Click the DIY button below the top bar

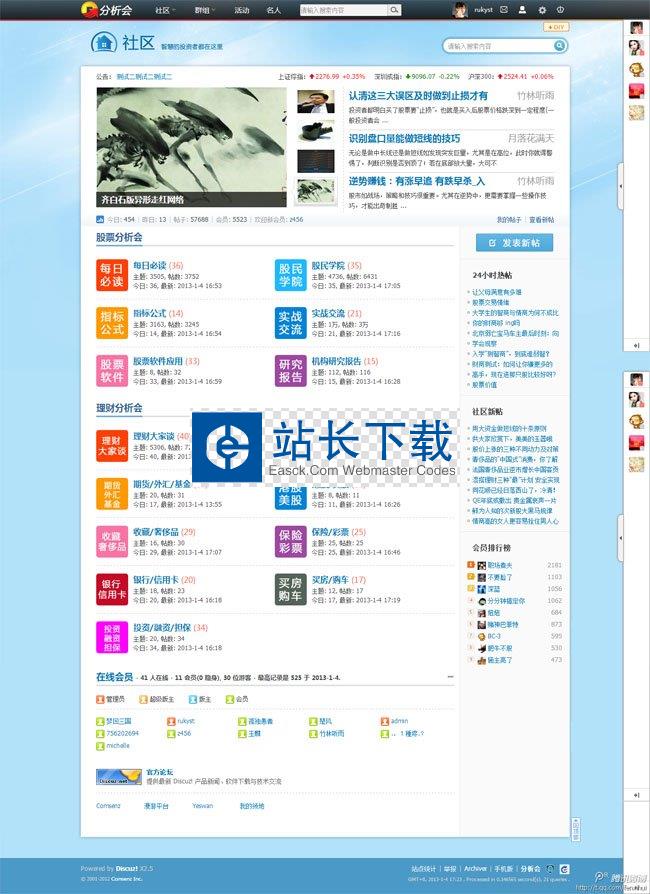click(x=557, y=27)
